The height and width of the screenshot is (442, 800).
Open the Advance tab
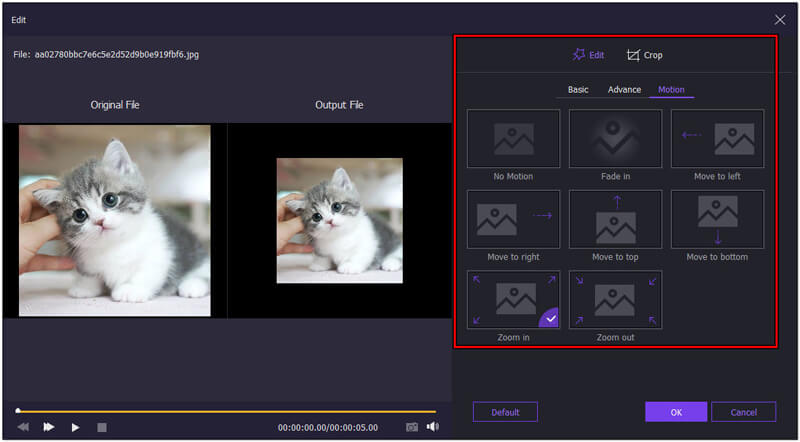point(624,90)
